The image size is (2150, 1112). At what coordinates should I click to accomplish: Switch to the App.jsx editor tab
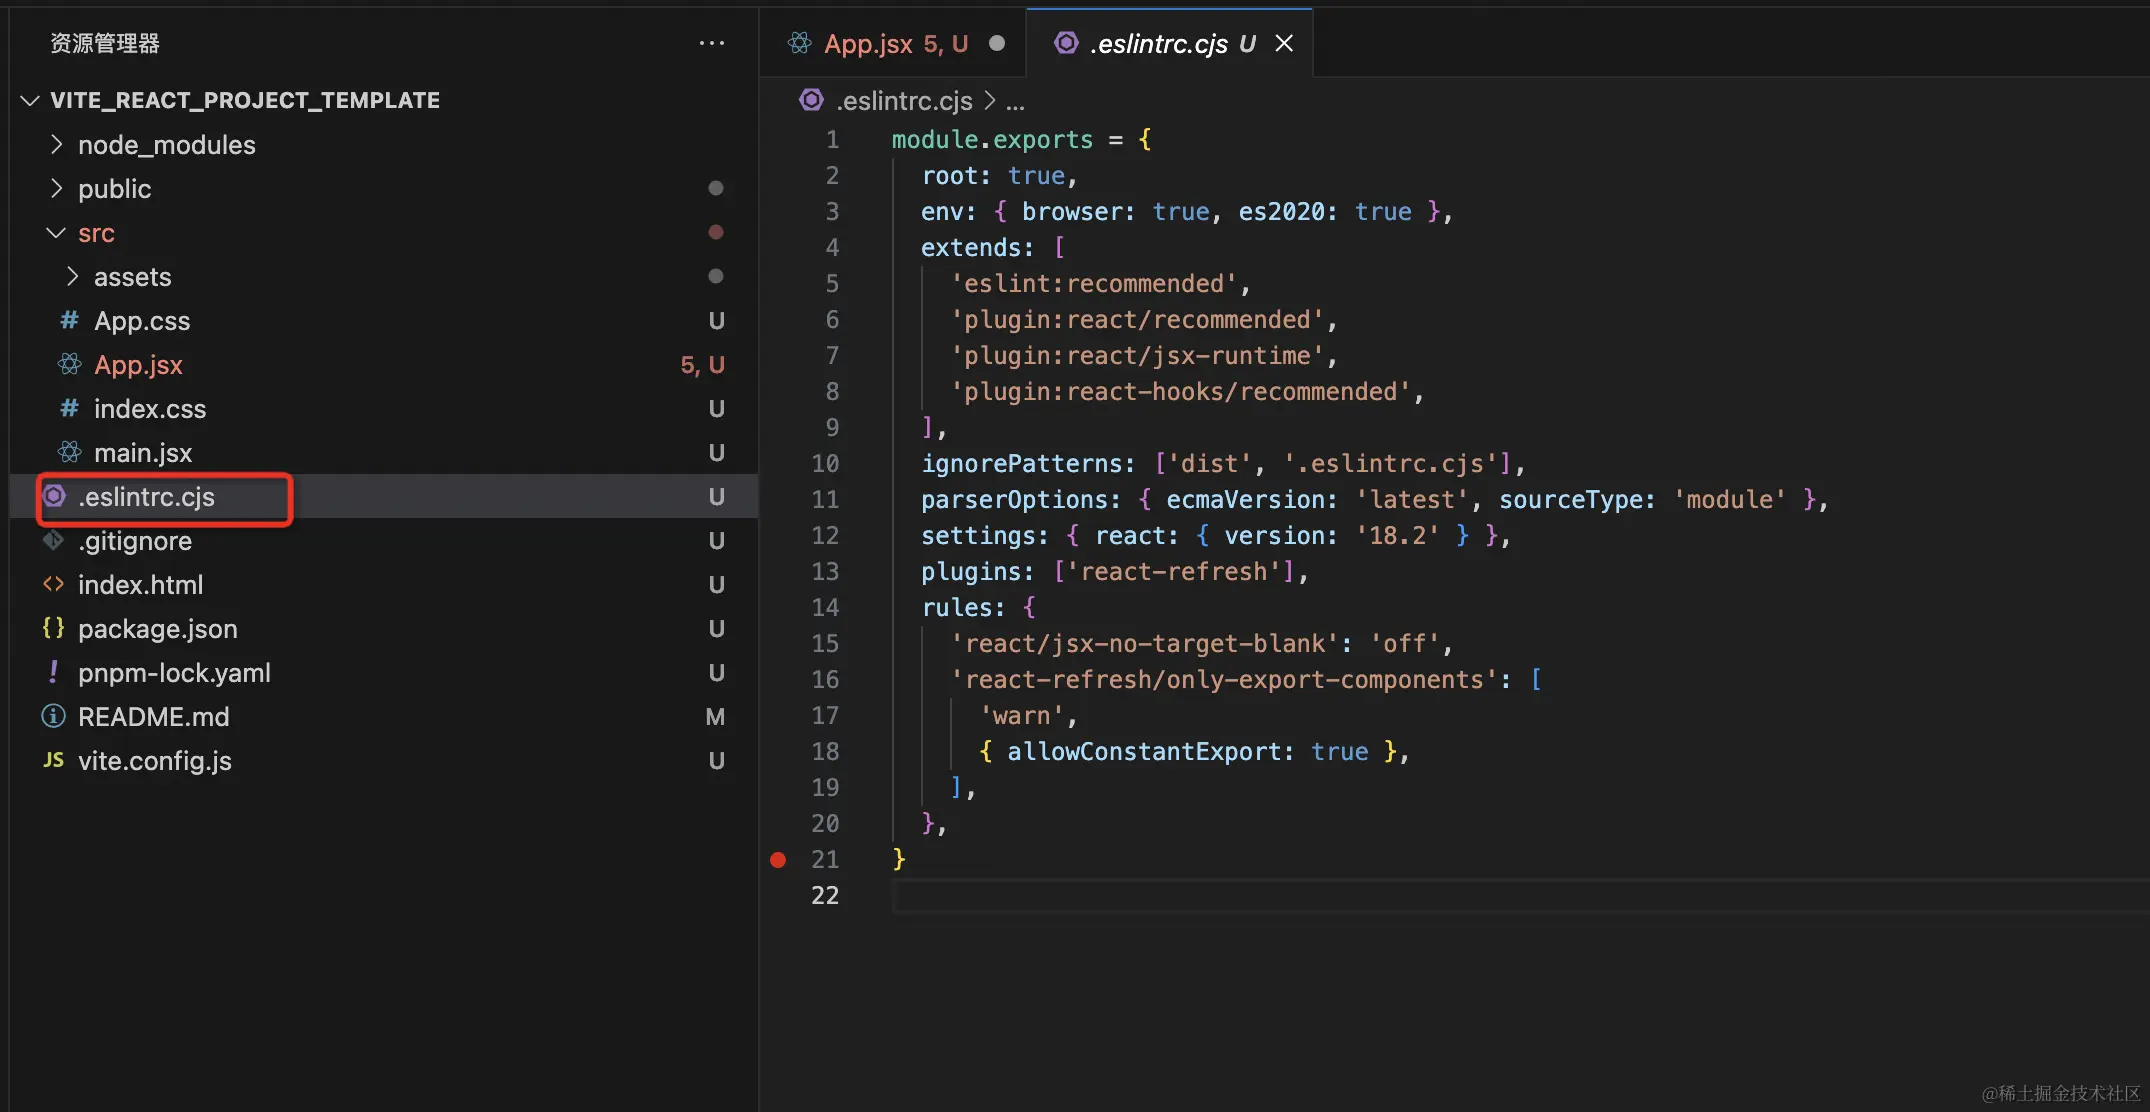[x=868, y=44]
